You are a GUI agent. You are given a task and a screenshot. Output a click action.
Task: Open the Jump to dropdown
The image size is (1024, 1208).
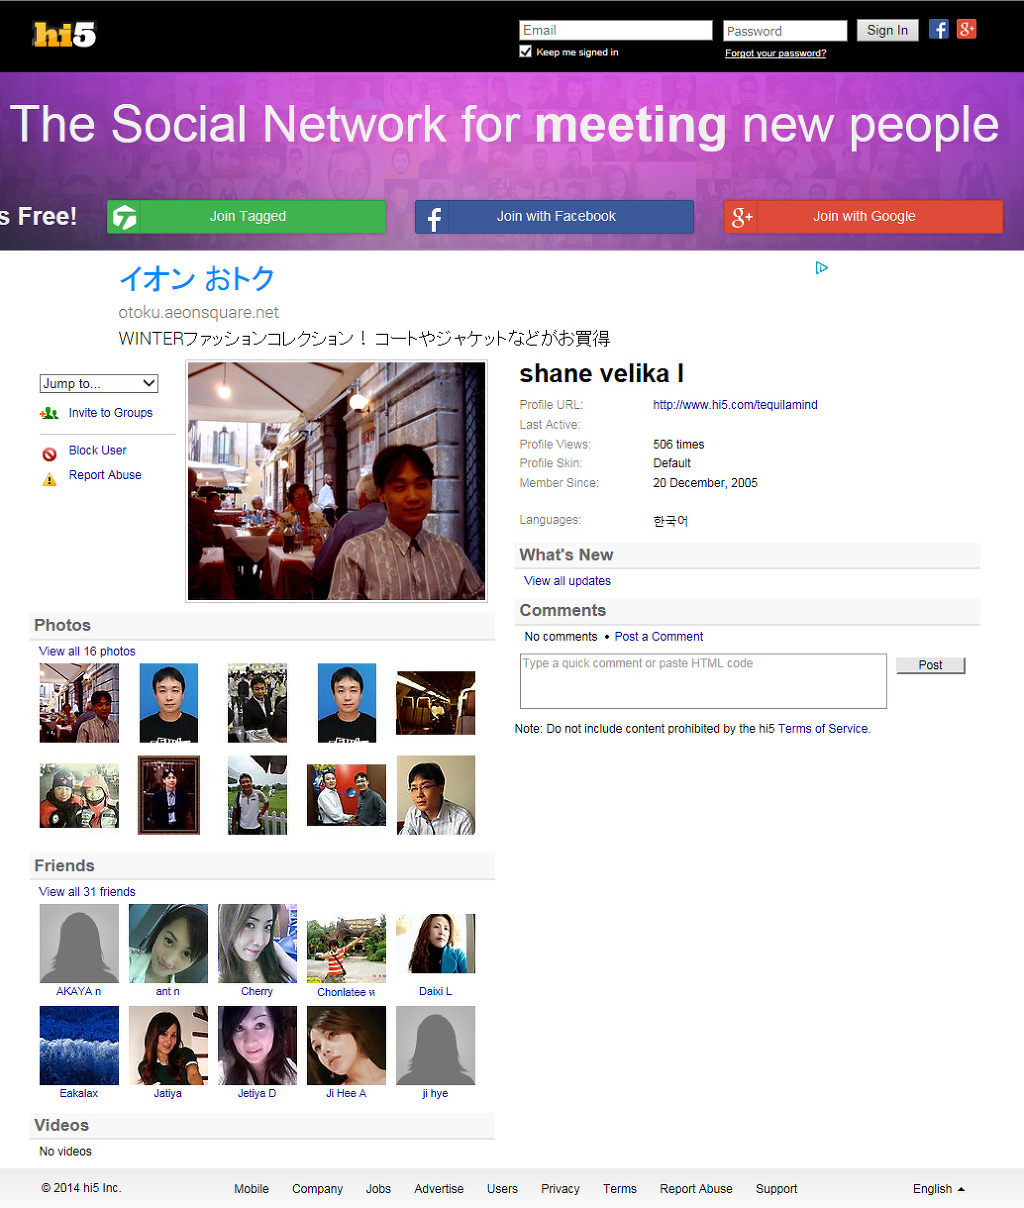[99, 383]
